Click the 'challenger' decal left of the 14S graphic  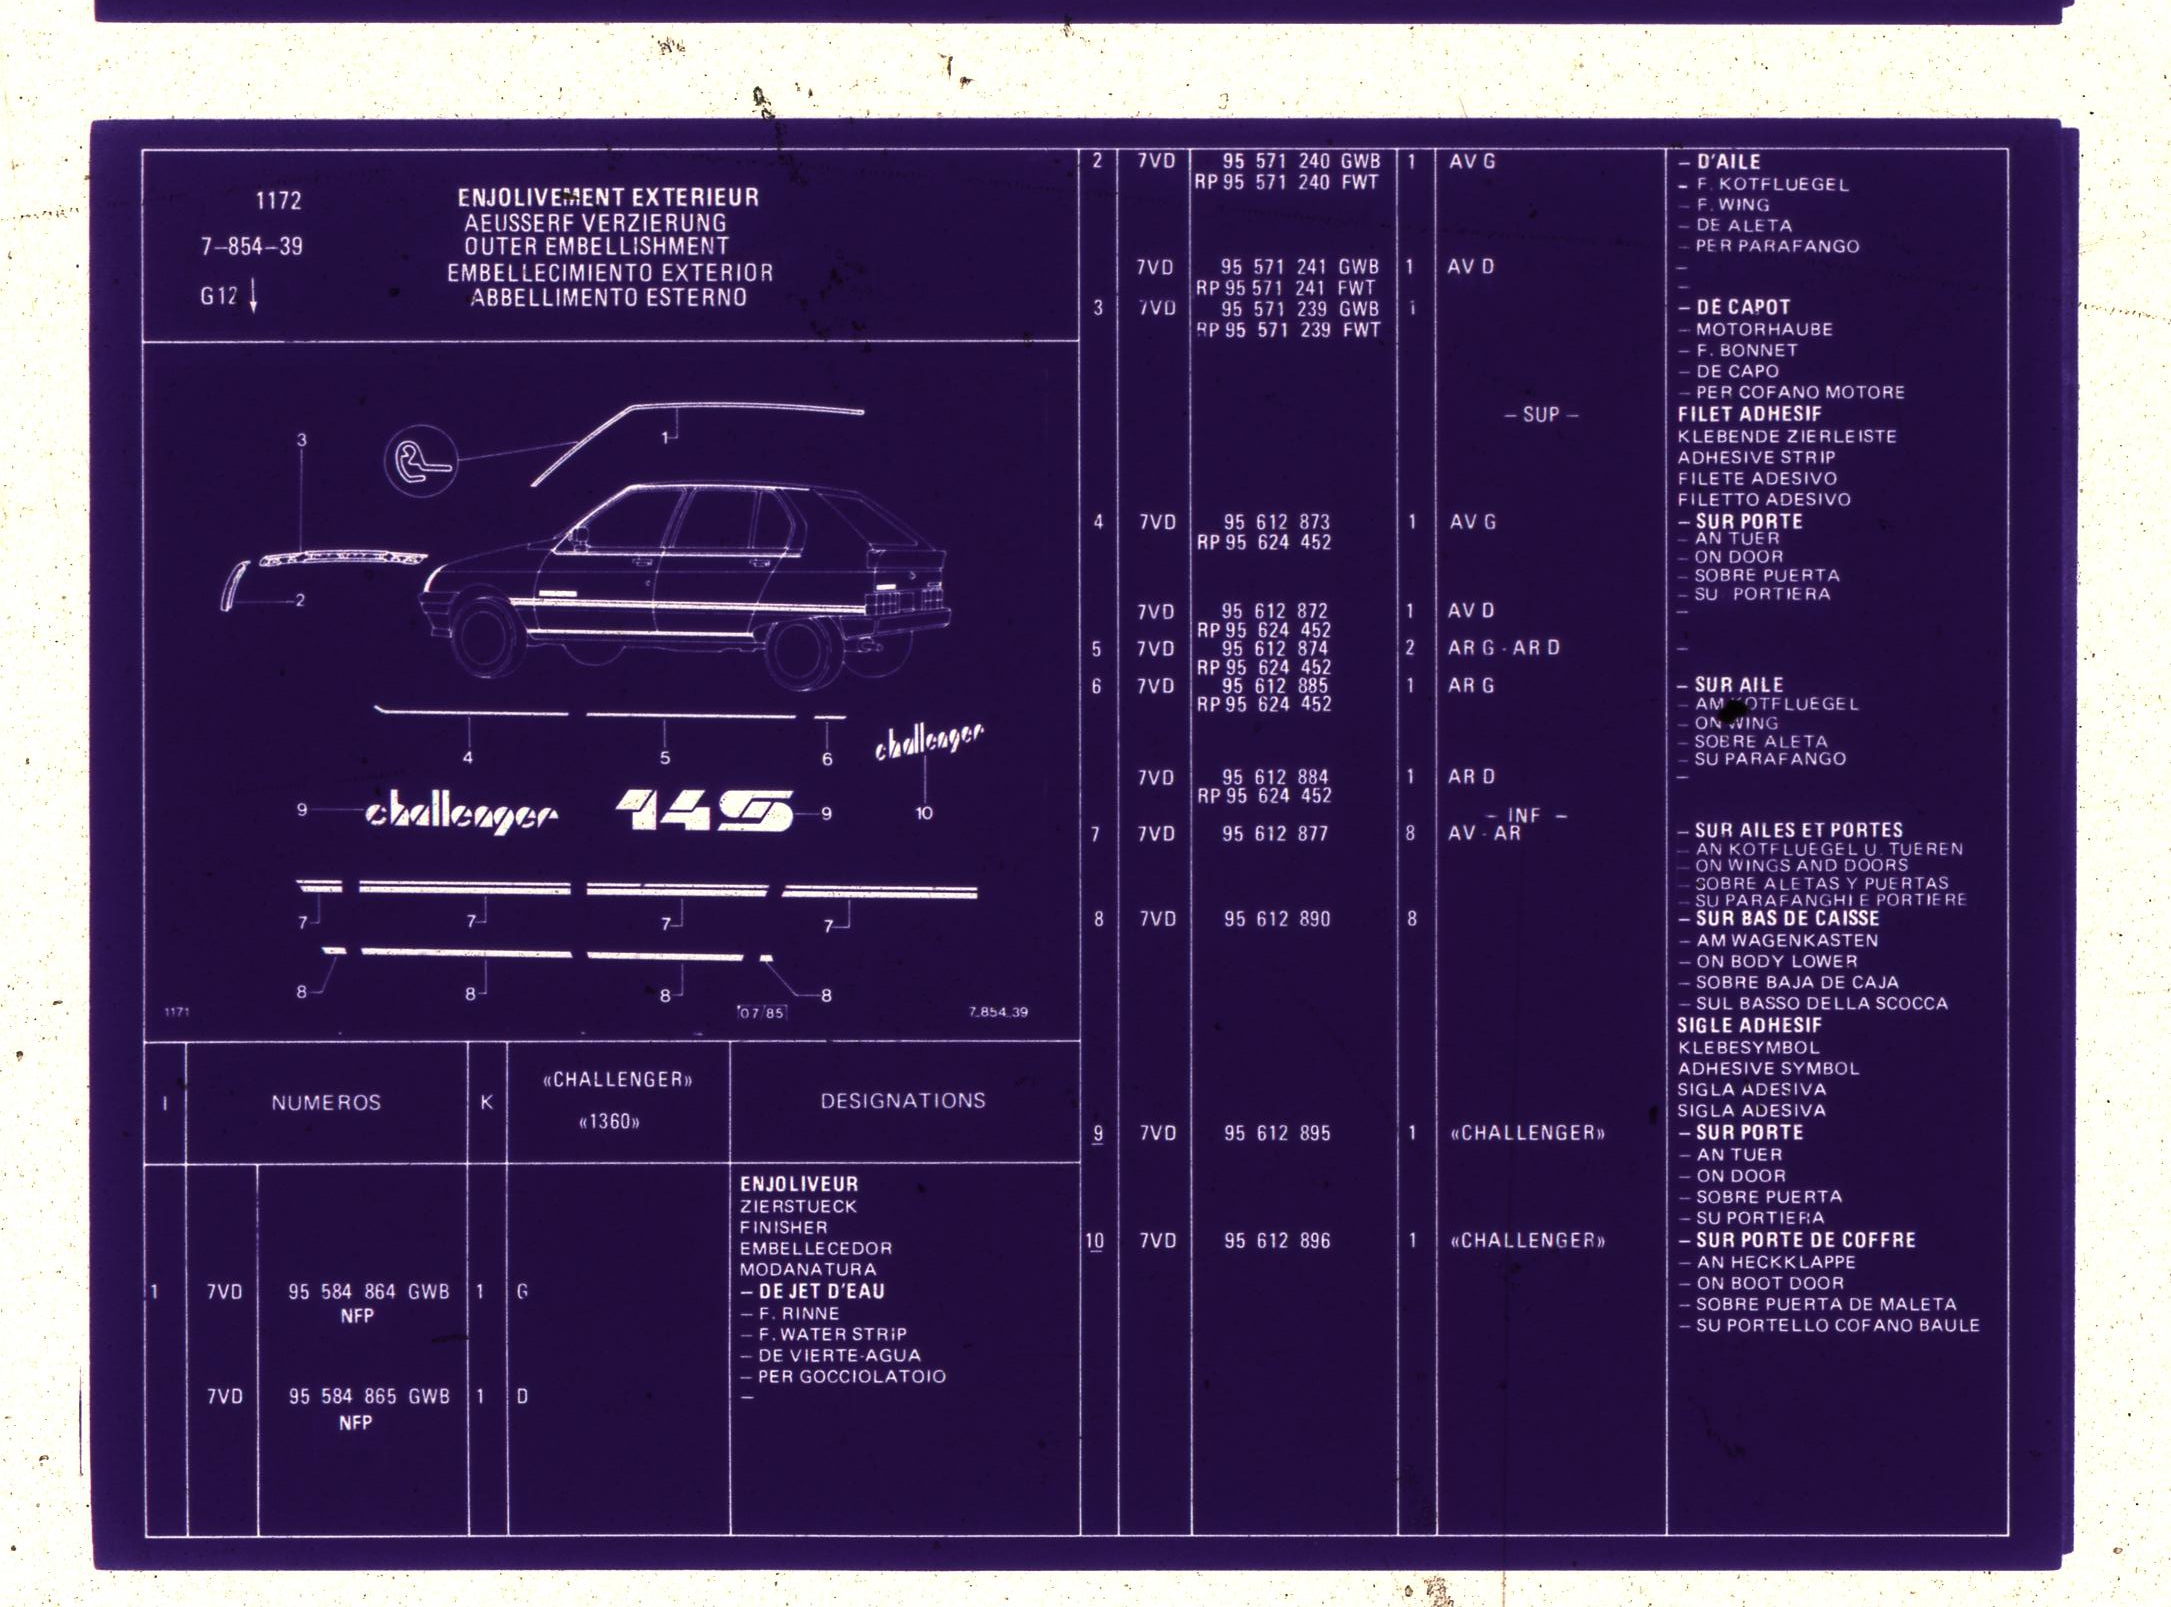point(461,813)
